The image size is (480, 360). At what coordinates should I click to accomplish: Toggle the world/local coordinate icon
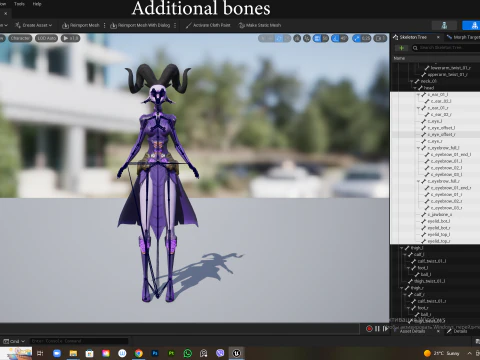297,39
